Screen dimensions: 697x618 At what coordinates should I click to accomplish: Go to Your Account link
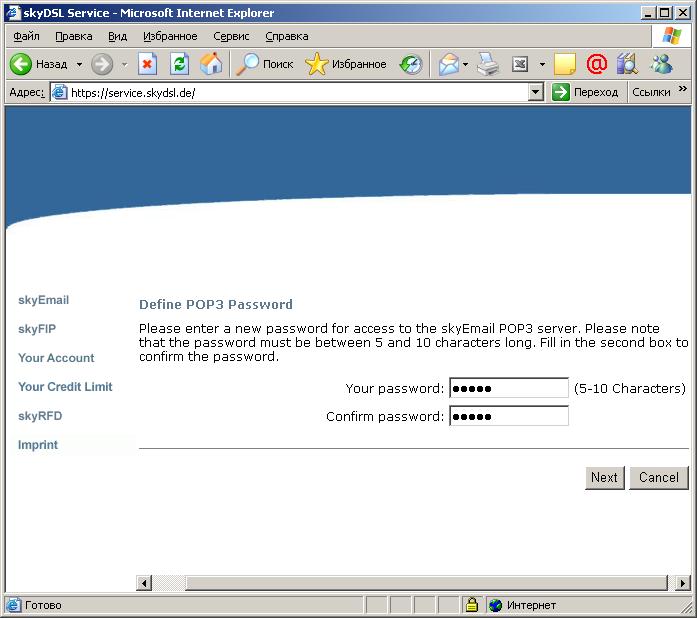[56, 358]
